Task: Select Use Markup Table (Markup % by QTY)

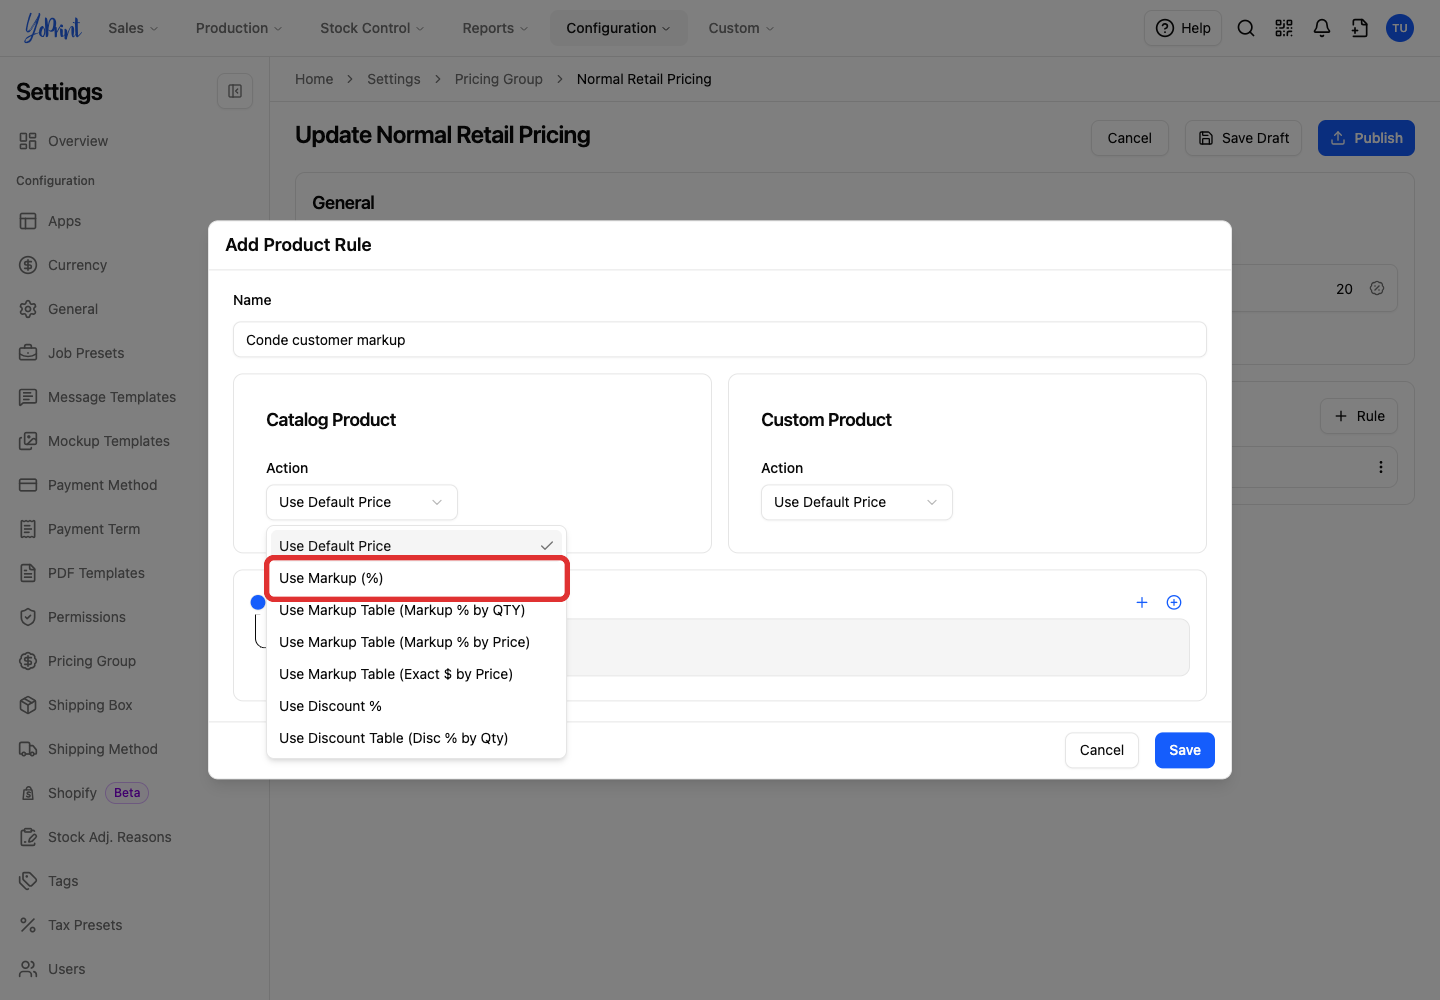Action: (x=416, y=610)
